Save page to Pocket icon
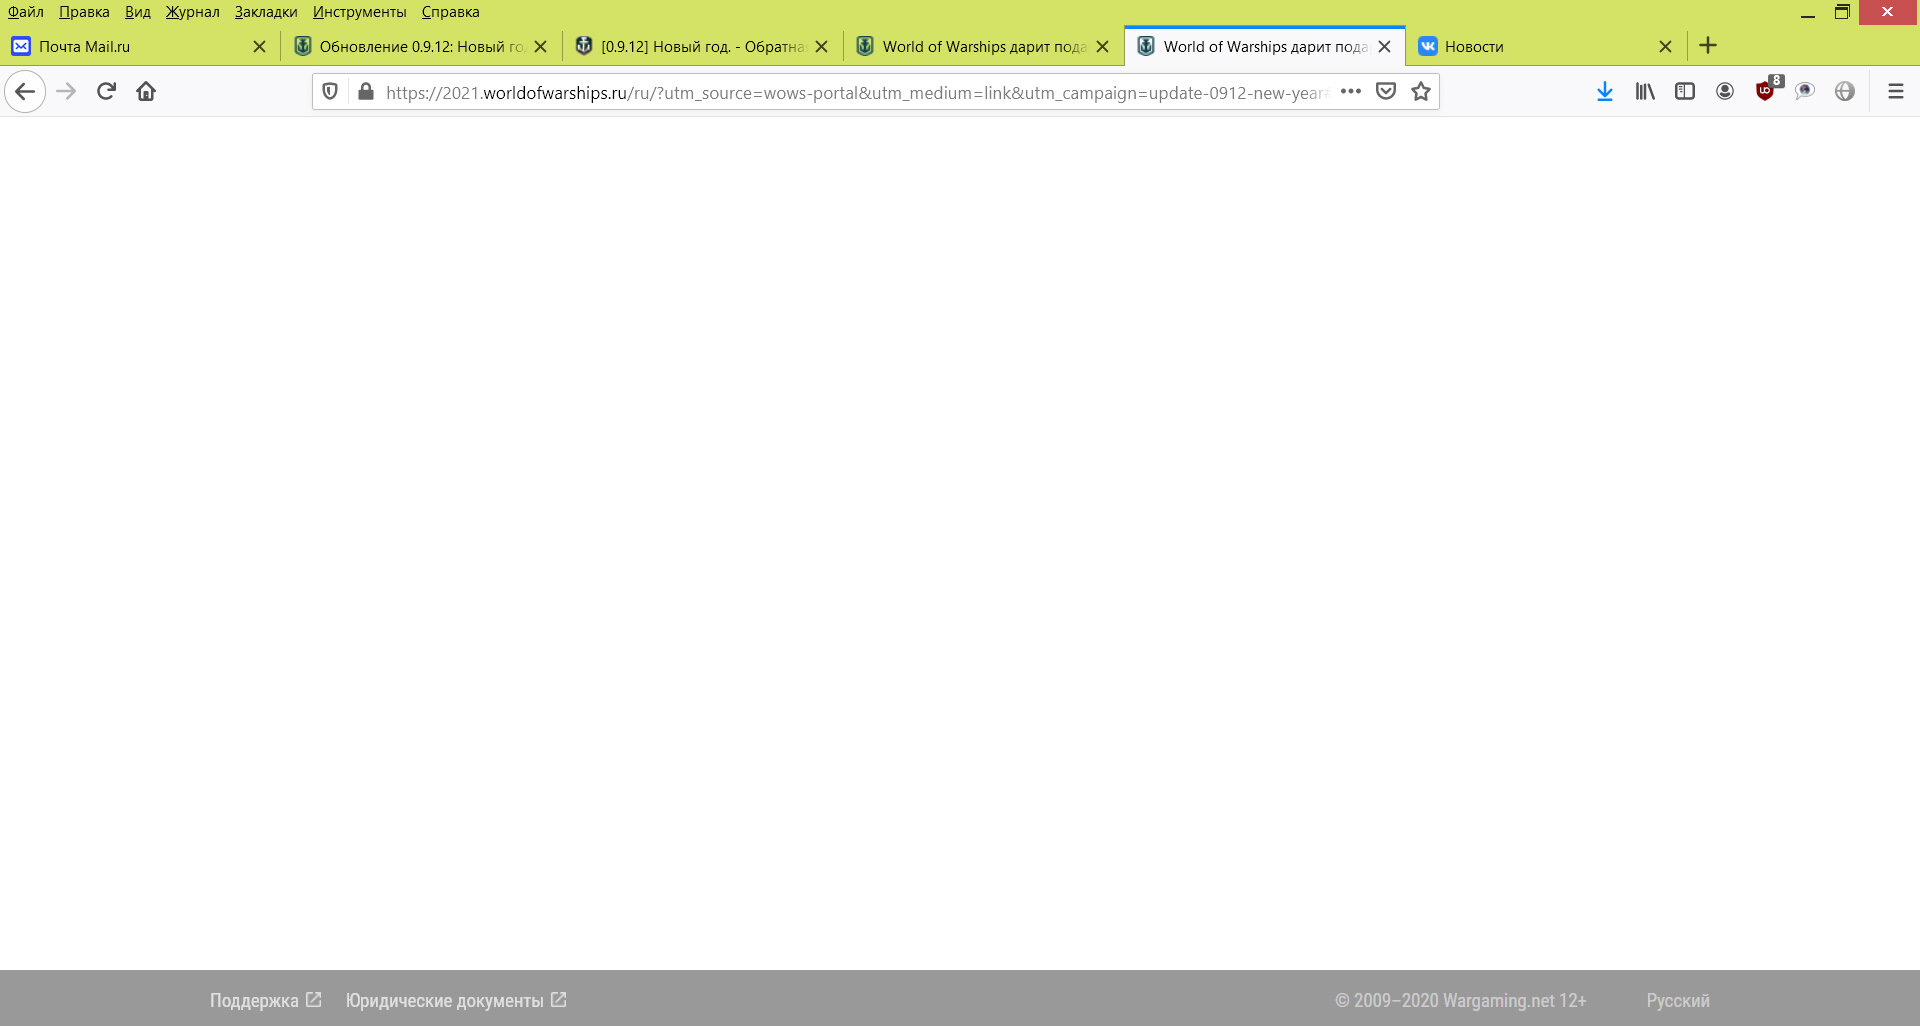 coord(1385,92)
